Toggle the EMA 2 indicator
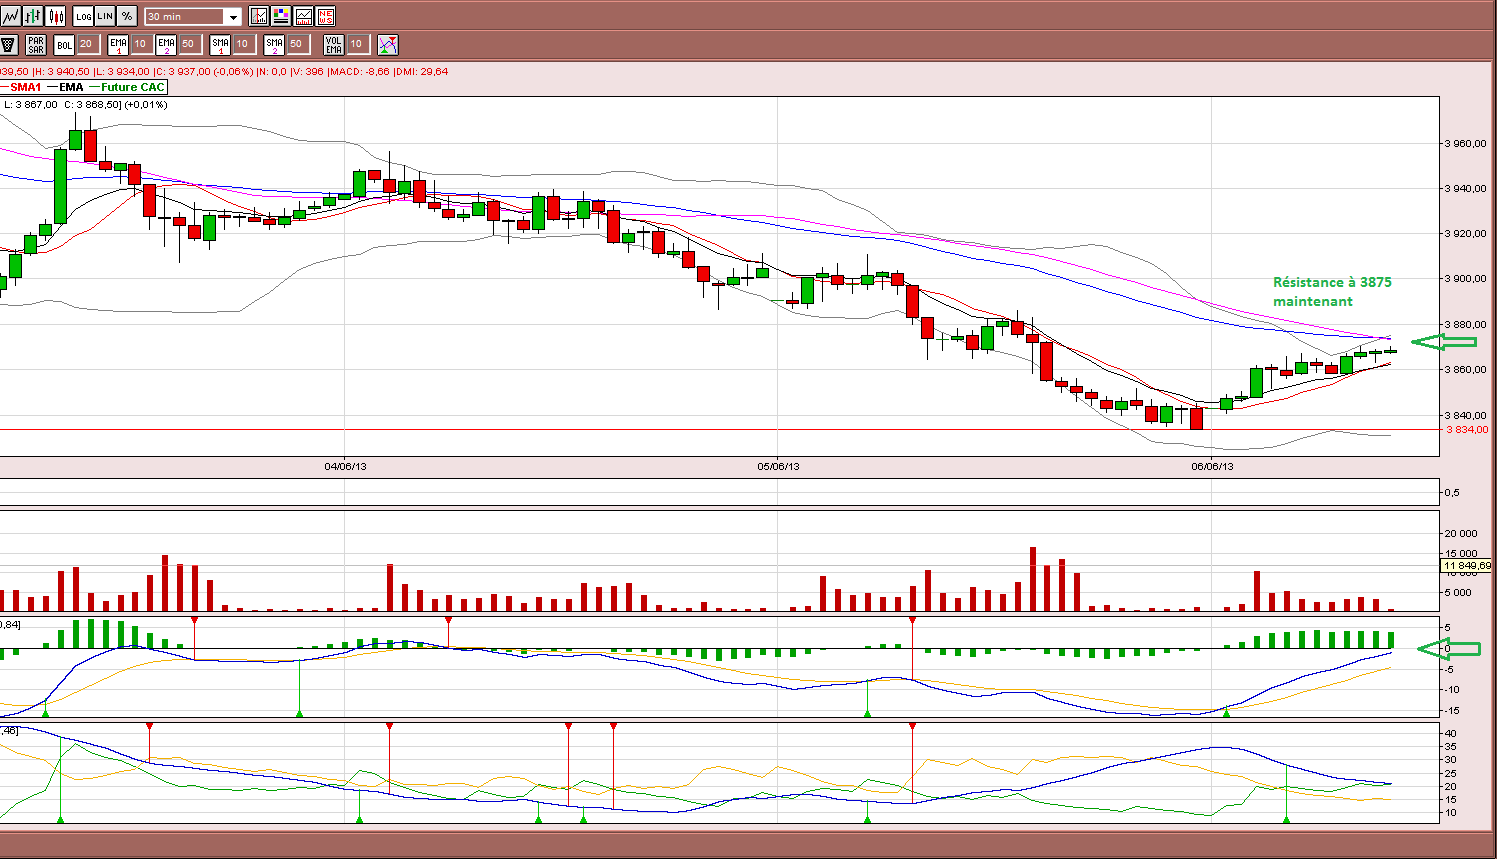 tap(166, 44)
